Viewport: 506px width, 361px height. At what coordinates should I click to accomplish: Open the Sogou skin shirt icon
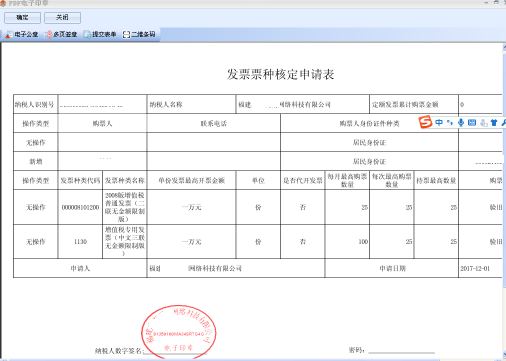pyautogui.click(x=494, y=123)
